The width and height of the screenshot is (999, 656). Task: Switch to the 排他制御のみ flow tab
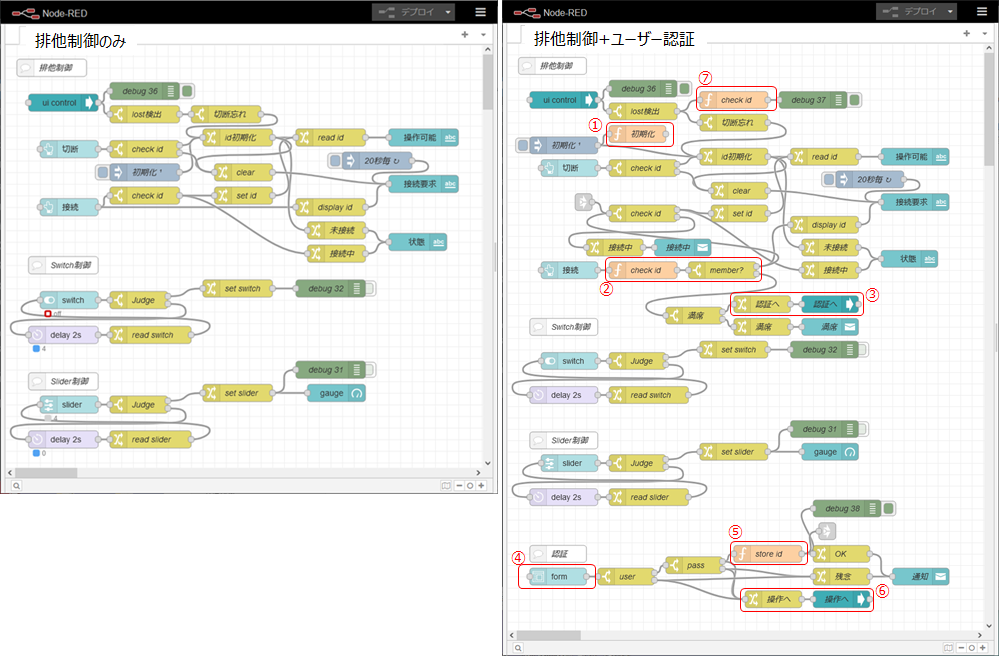80,38
